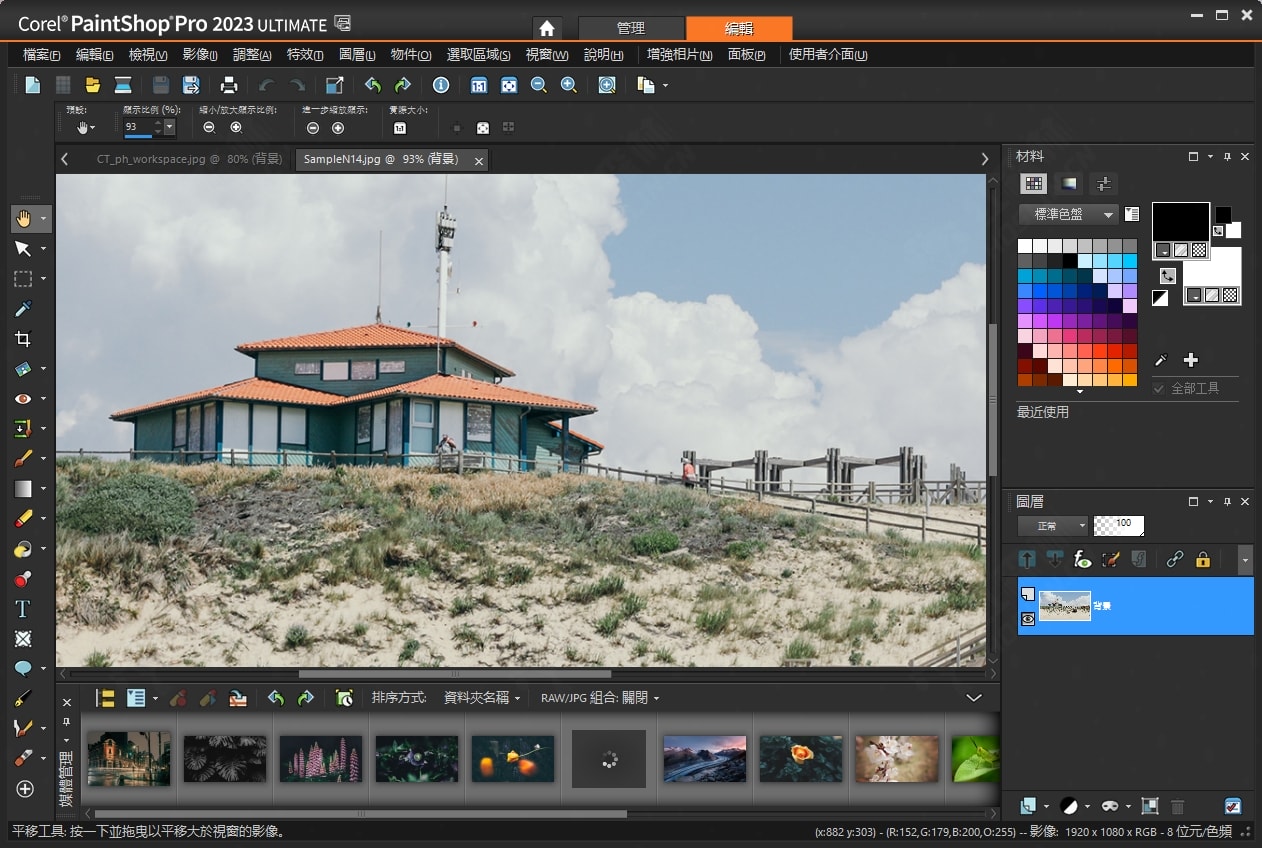Viewport: 1262px width, 848px height.
Task: Switch to CT_ph_workspace.jpg tab
Action: click(x=172, y=159)
